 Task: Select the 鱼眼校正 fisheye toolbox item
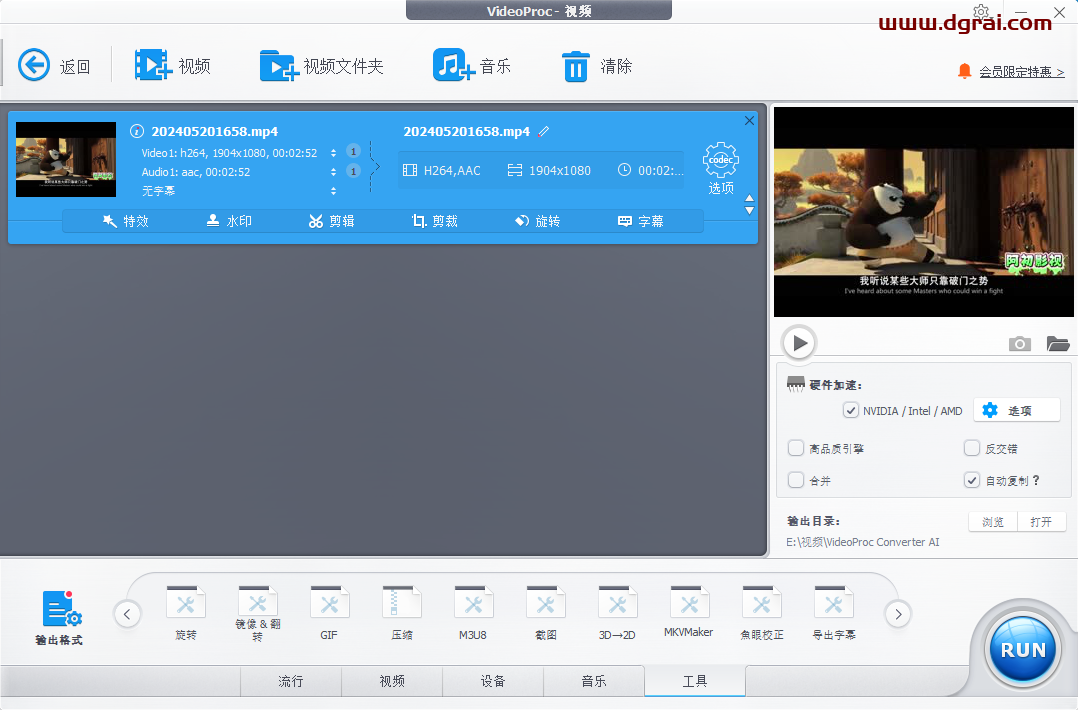761,613
